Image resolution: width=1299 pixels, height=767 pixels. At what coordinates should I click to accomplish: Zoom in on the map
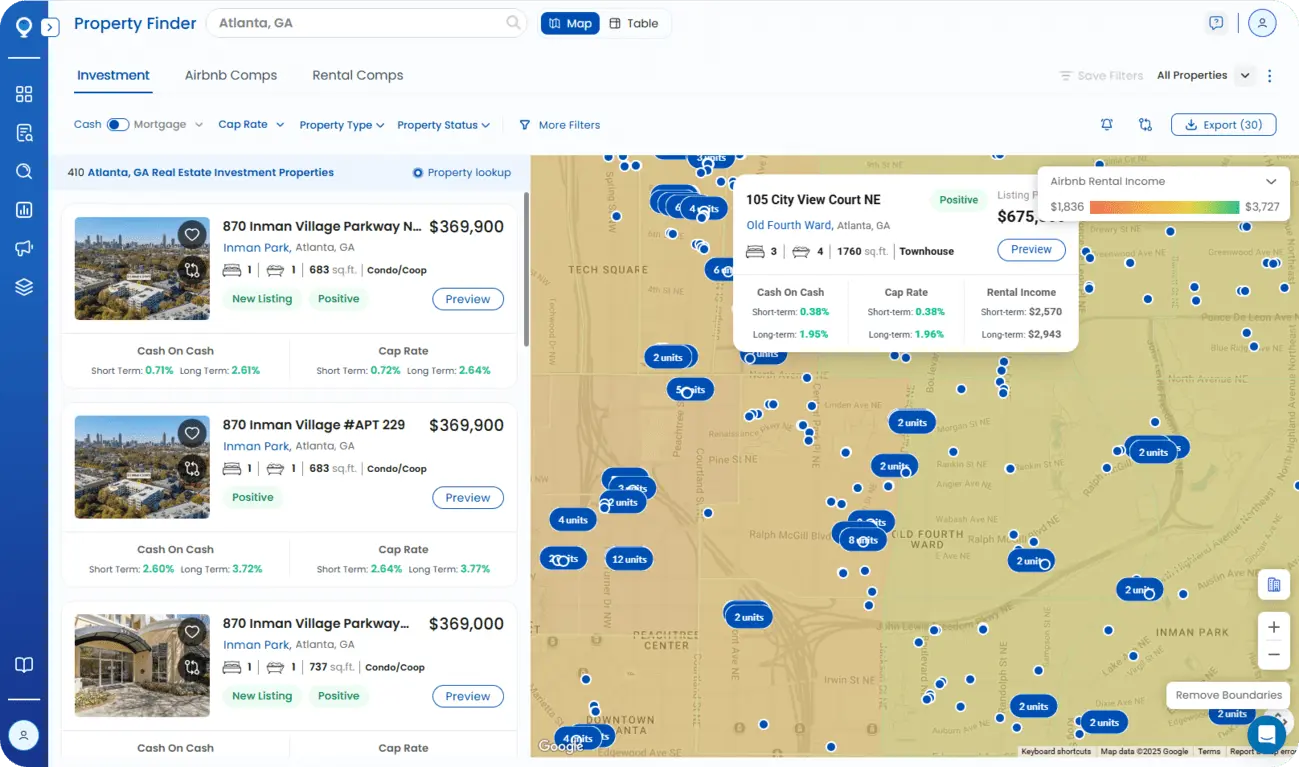(1273, 627)
